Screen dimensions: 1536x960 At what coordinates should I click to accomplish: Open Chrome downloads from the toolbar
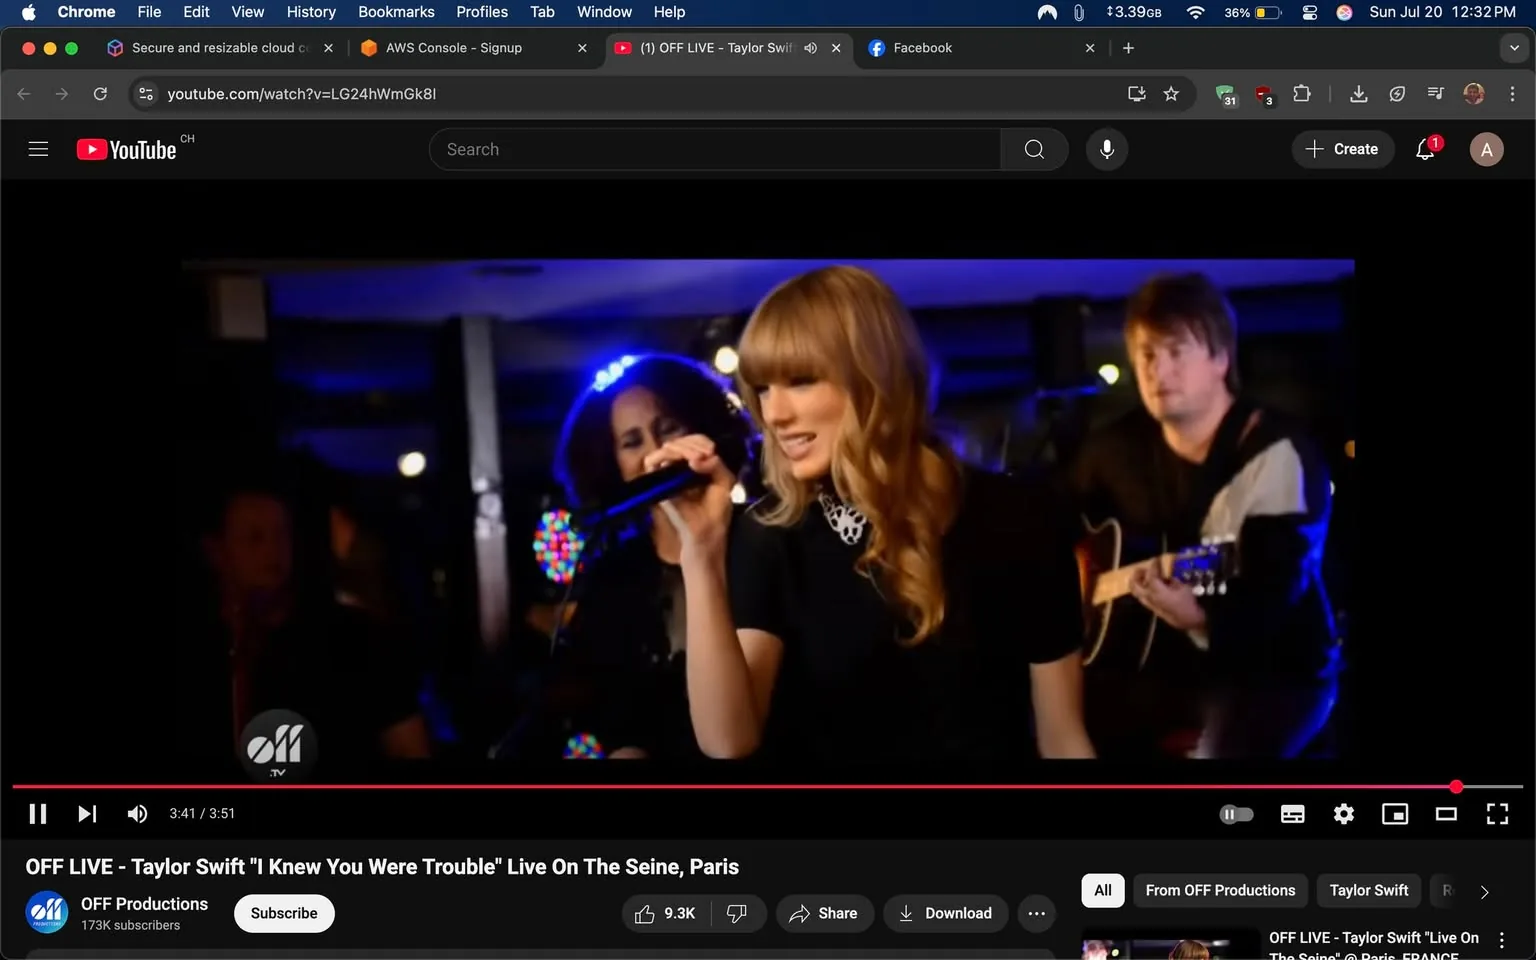click(1358, 93)
